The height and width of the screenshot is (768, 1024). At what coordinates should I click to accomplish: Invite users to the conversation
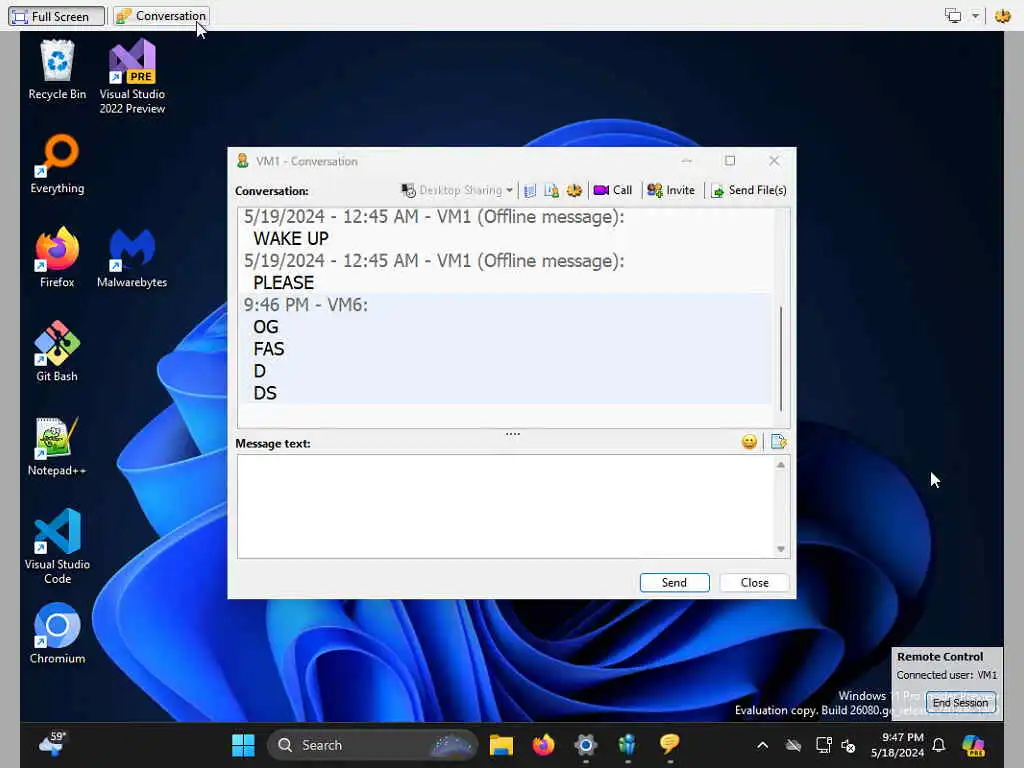point(671,190)
